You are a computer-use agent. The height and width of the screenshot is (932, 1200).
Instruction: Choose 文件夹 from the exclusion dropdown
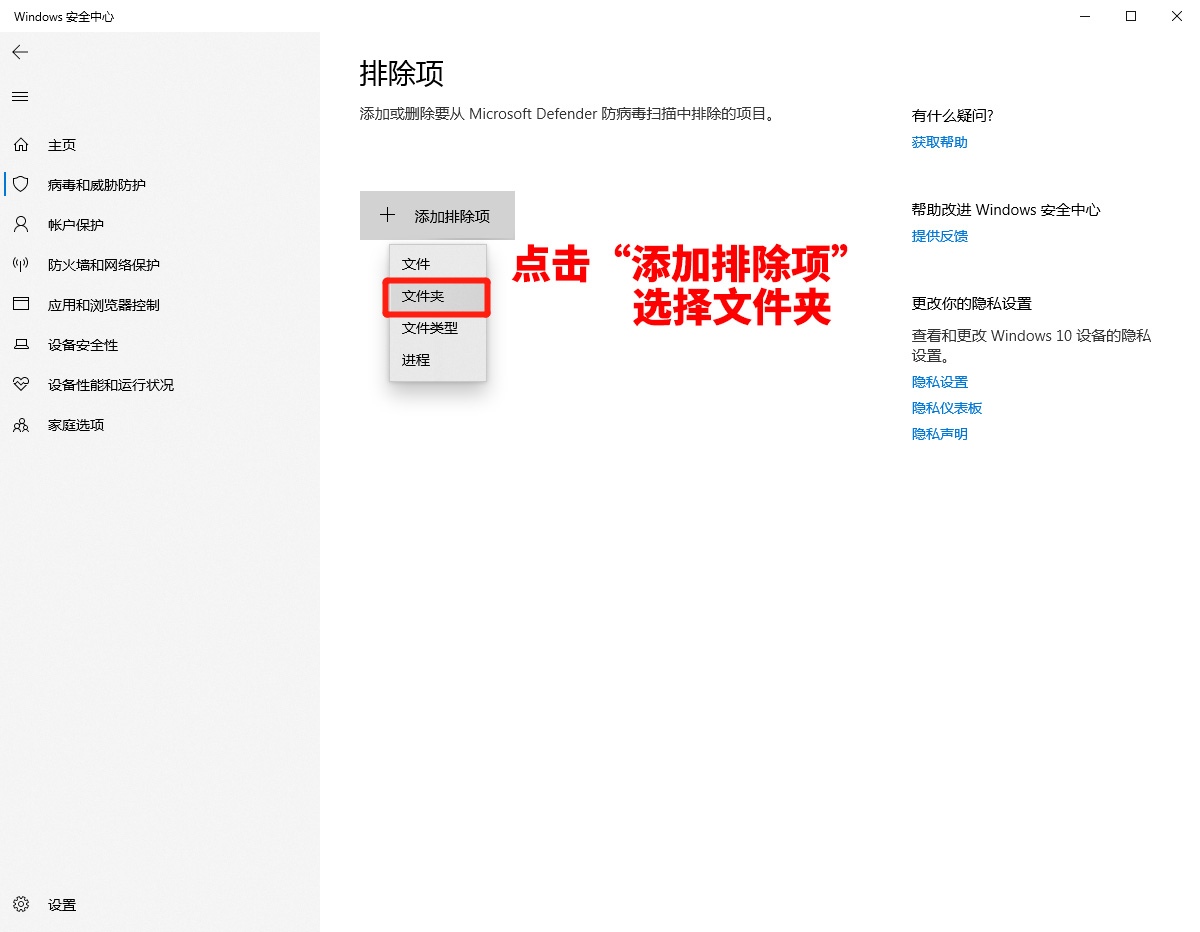point(438,297)
